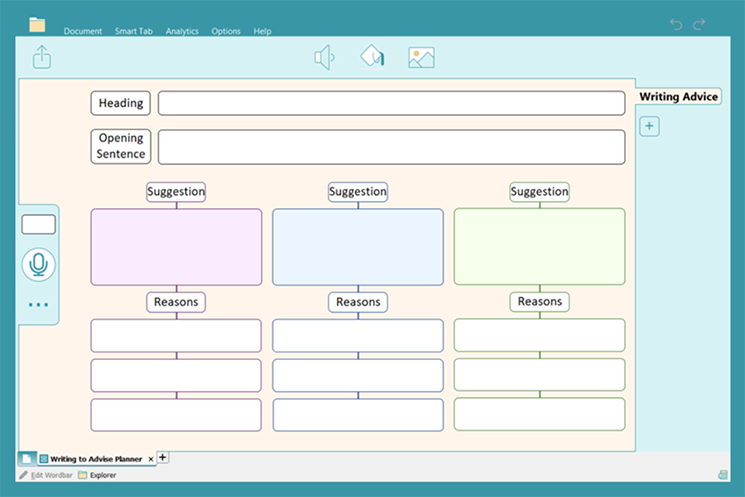745x497 pixels.
Task: Click the Heading label box
Action: click(x=121, y=103)
